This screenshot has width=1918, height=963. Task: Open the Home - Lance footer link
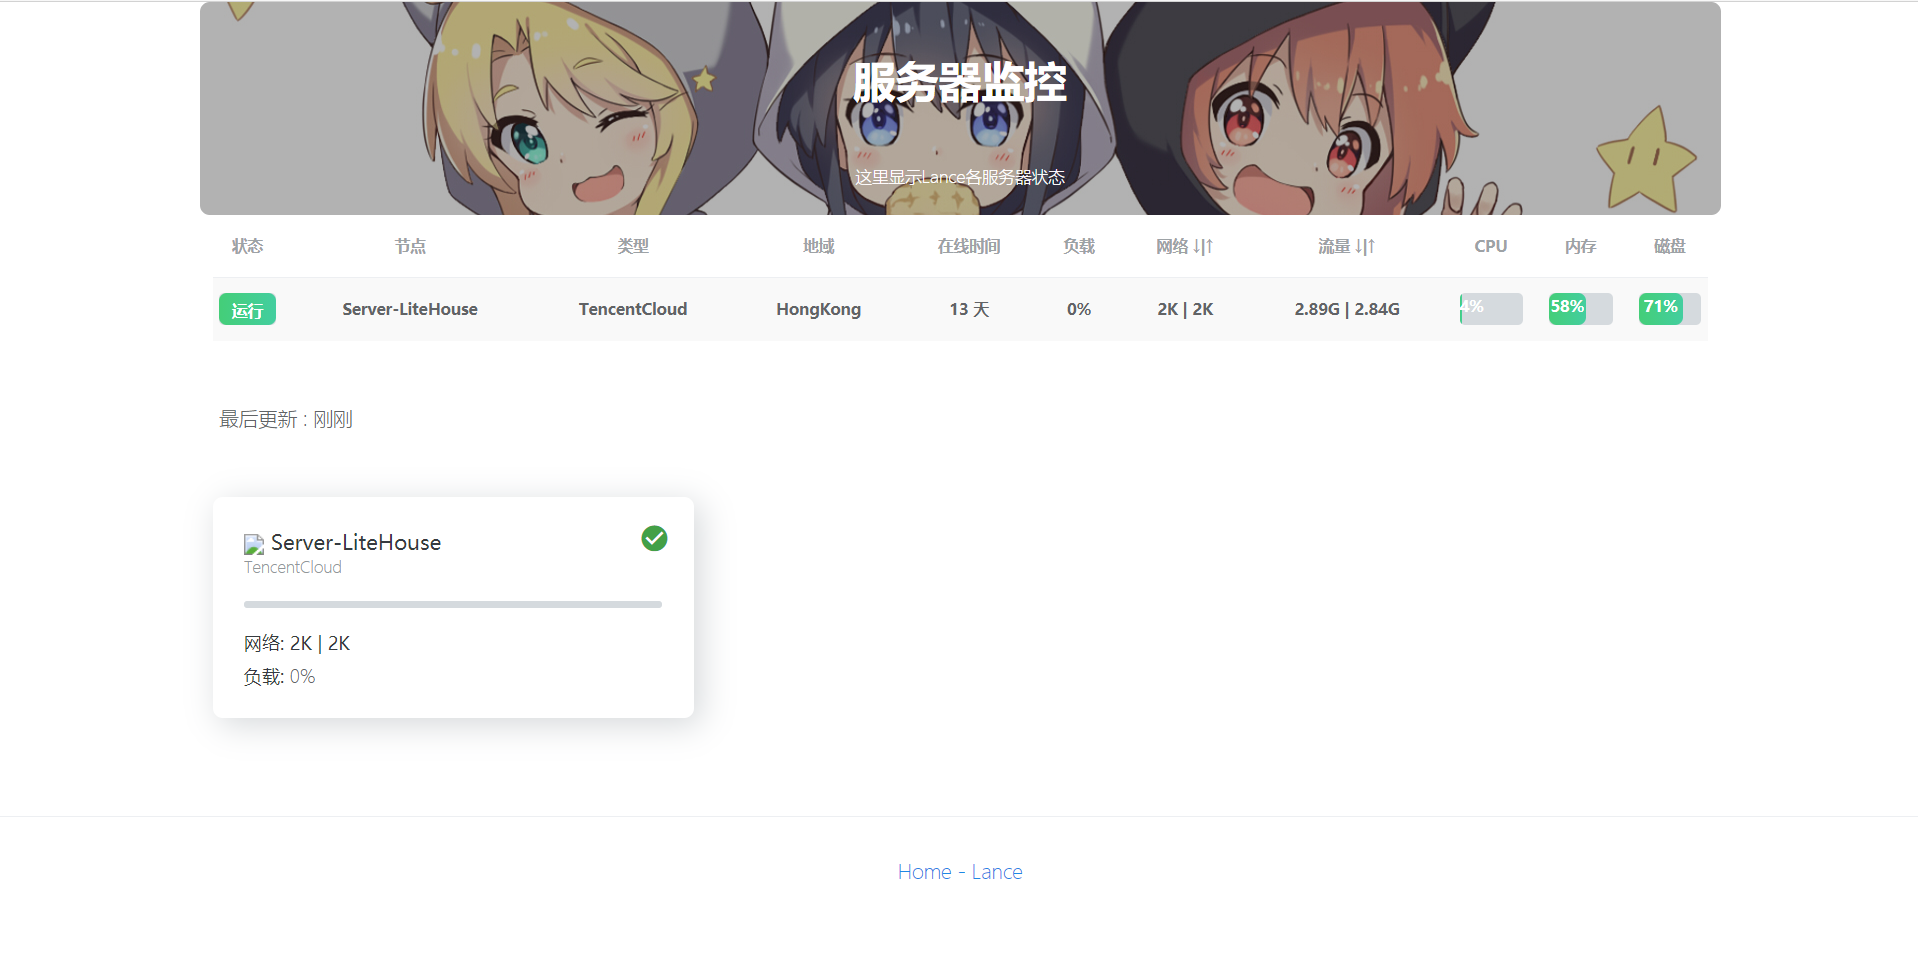[959, 871]
